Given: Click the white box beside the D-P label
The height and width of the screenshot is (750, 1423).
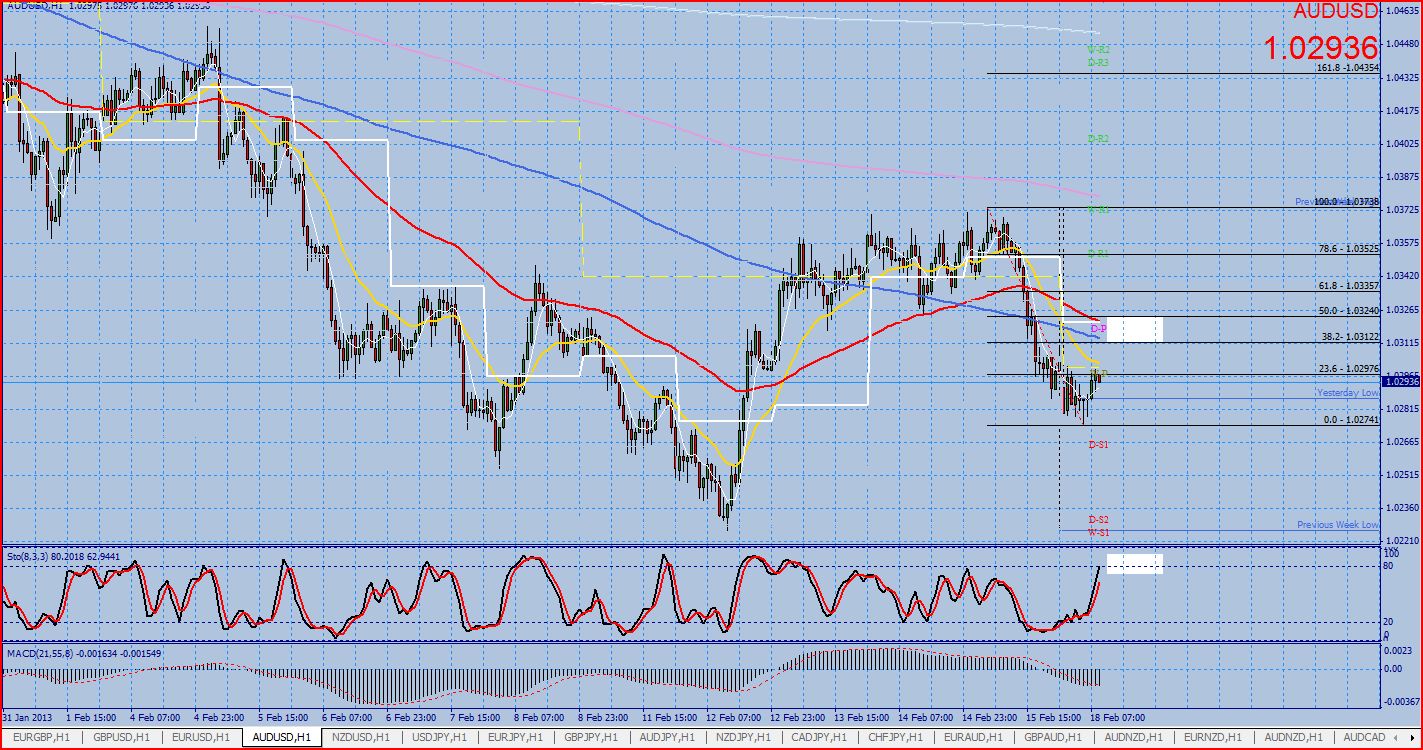Looking at the screenshot, I should [x=1134, y=329].
